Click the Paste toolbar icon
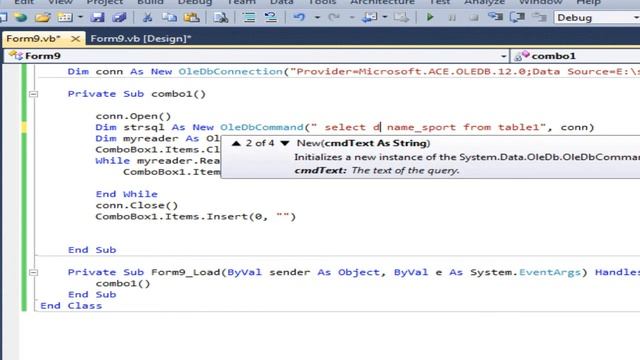Screen dimensions: 640x360 pos(191,18)
